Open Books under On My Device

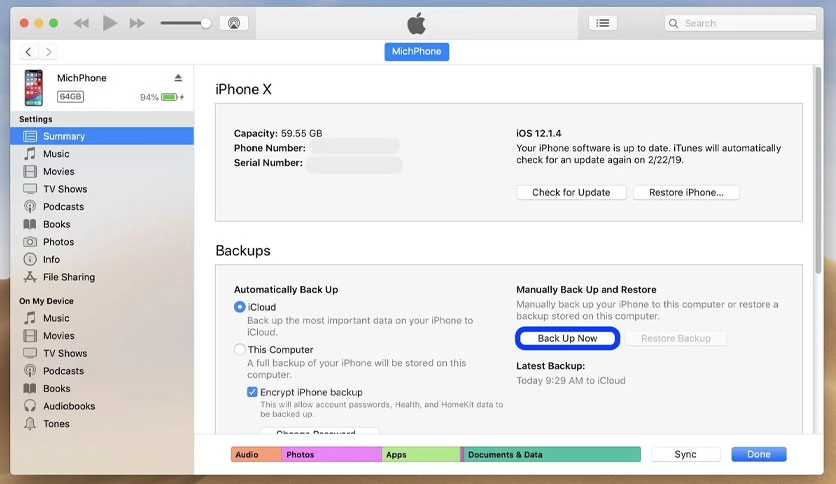pyautogui.click(x=102, y=388)
